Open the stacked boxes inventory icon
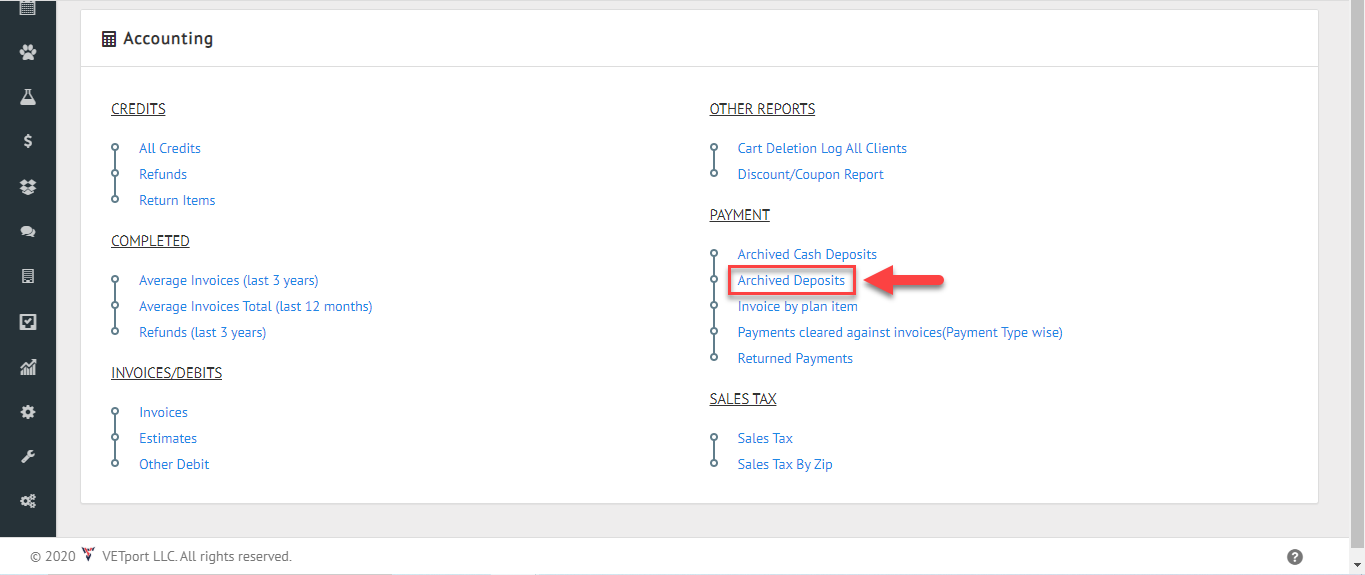Screen dimensions: 1365x575 (28, 186)
